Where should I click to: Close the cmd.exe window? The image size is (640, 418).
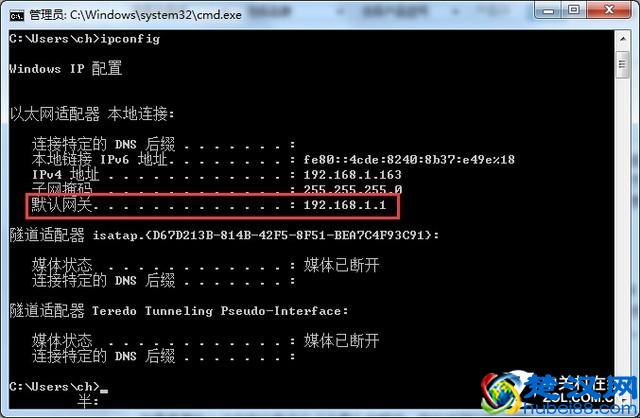[x=609, y=10]
